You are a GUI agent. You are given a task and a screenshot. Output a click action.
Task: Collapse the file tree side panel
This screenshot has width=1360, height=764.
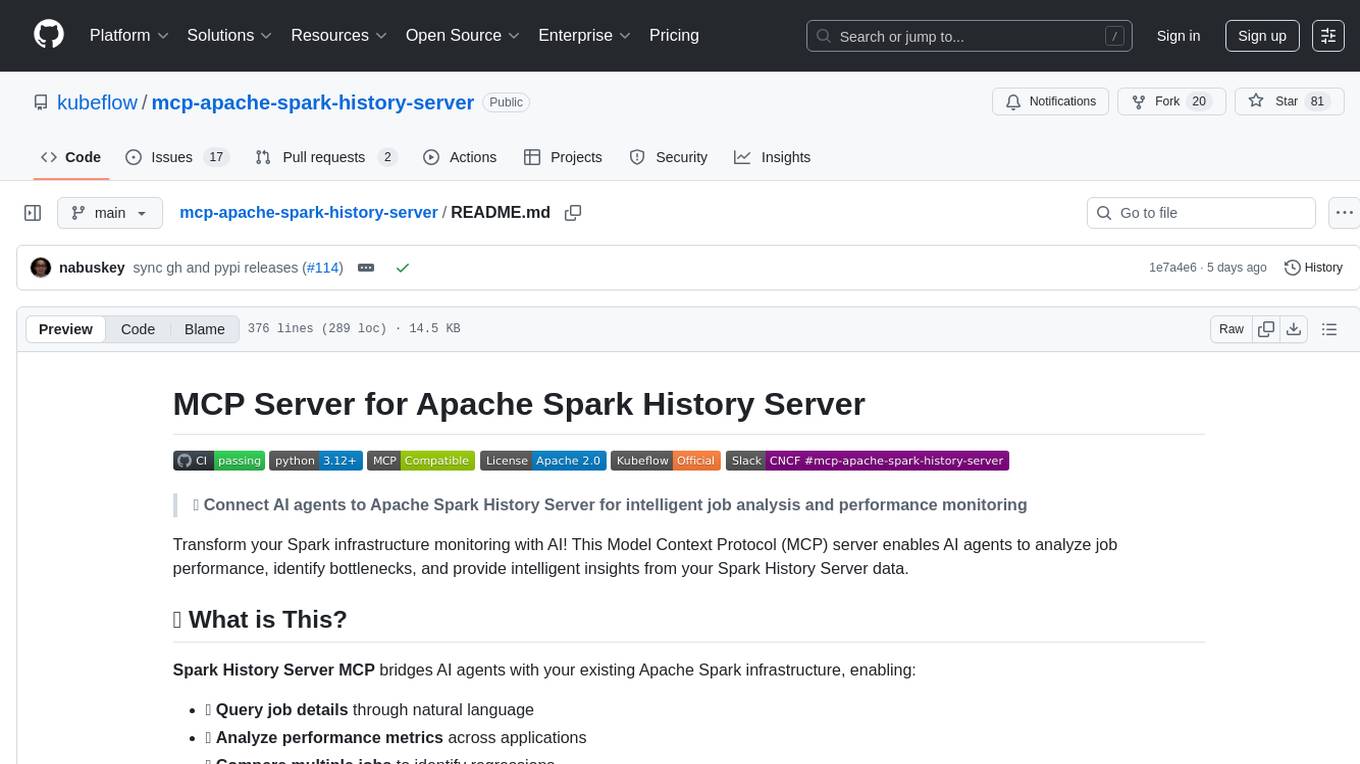(33, 213)
